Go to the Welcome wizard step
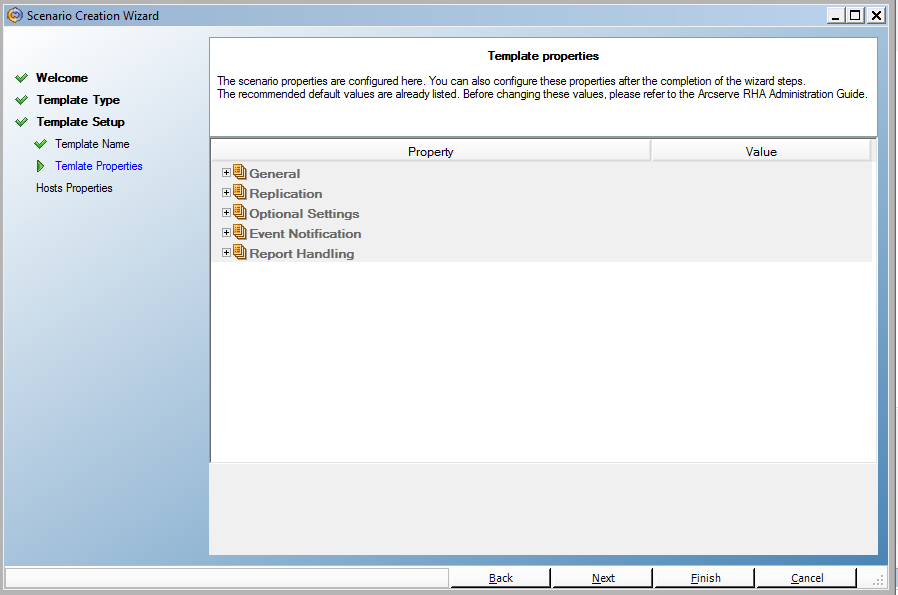The image size is (898, 595). coord(62,78)
